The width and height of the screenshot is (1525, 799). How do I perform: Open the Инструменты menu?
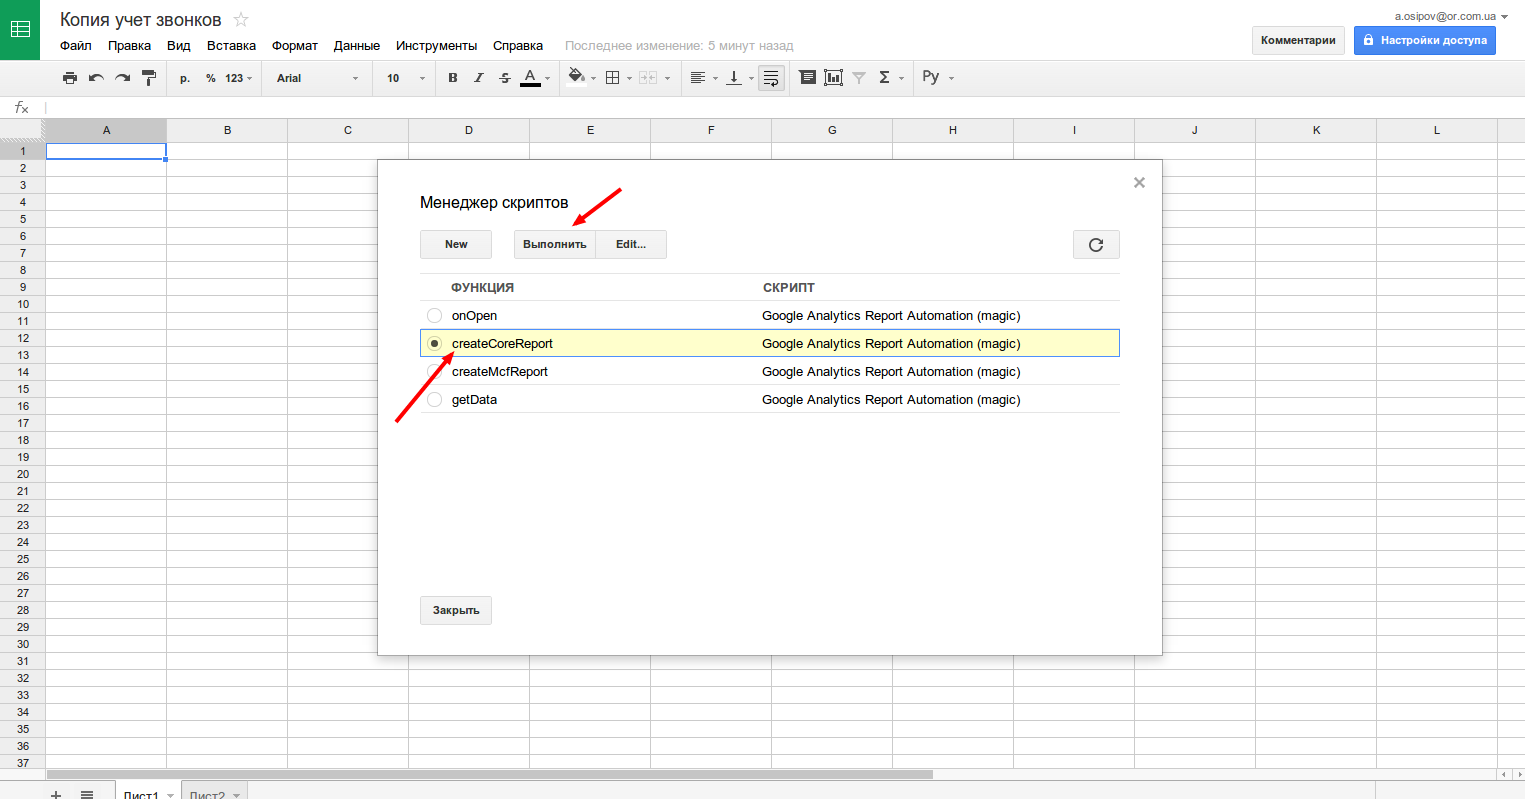436,46
